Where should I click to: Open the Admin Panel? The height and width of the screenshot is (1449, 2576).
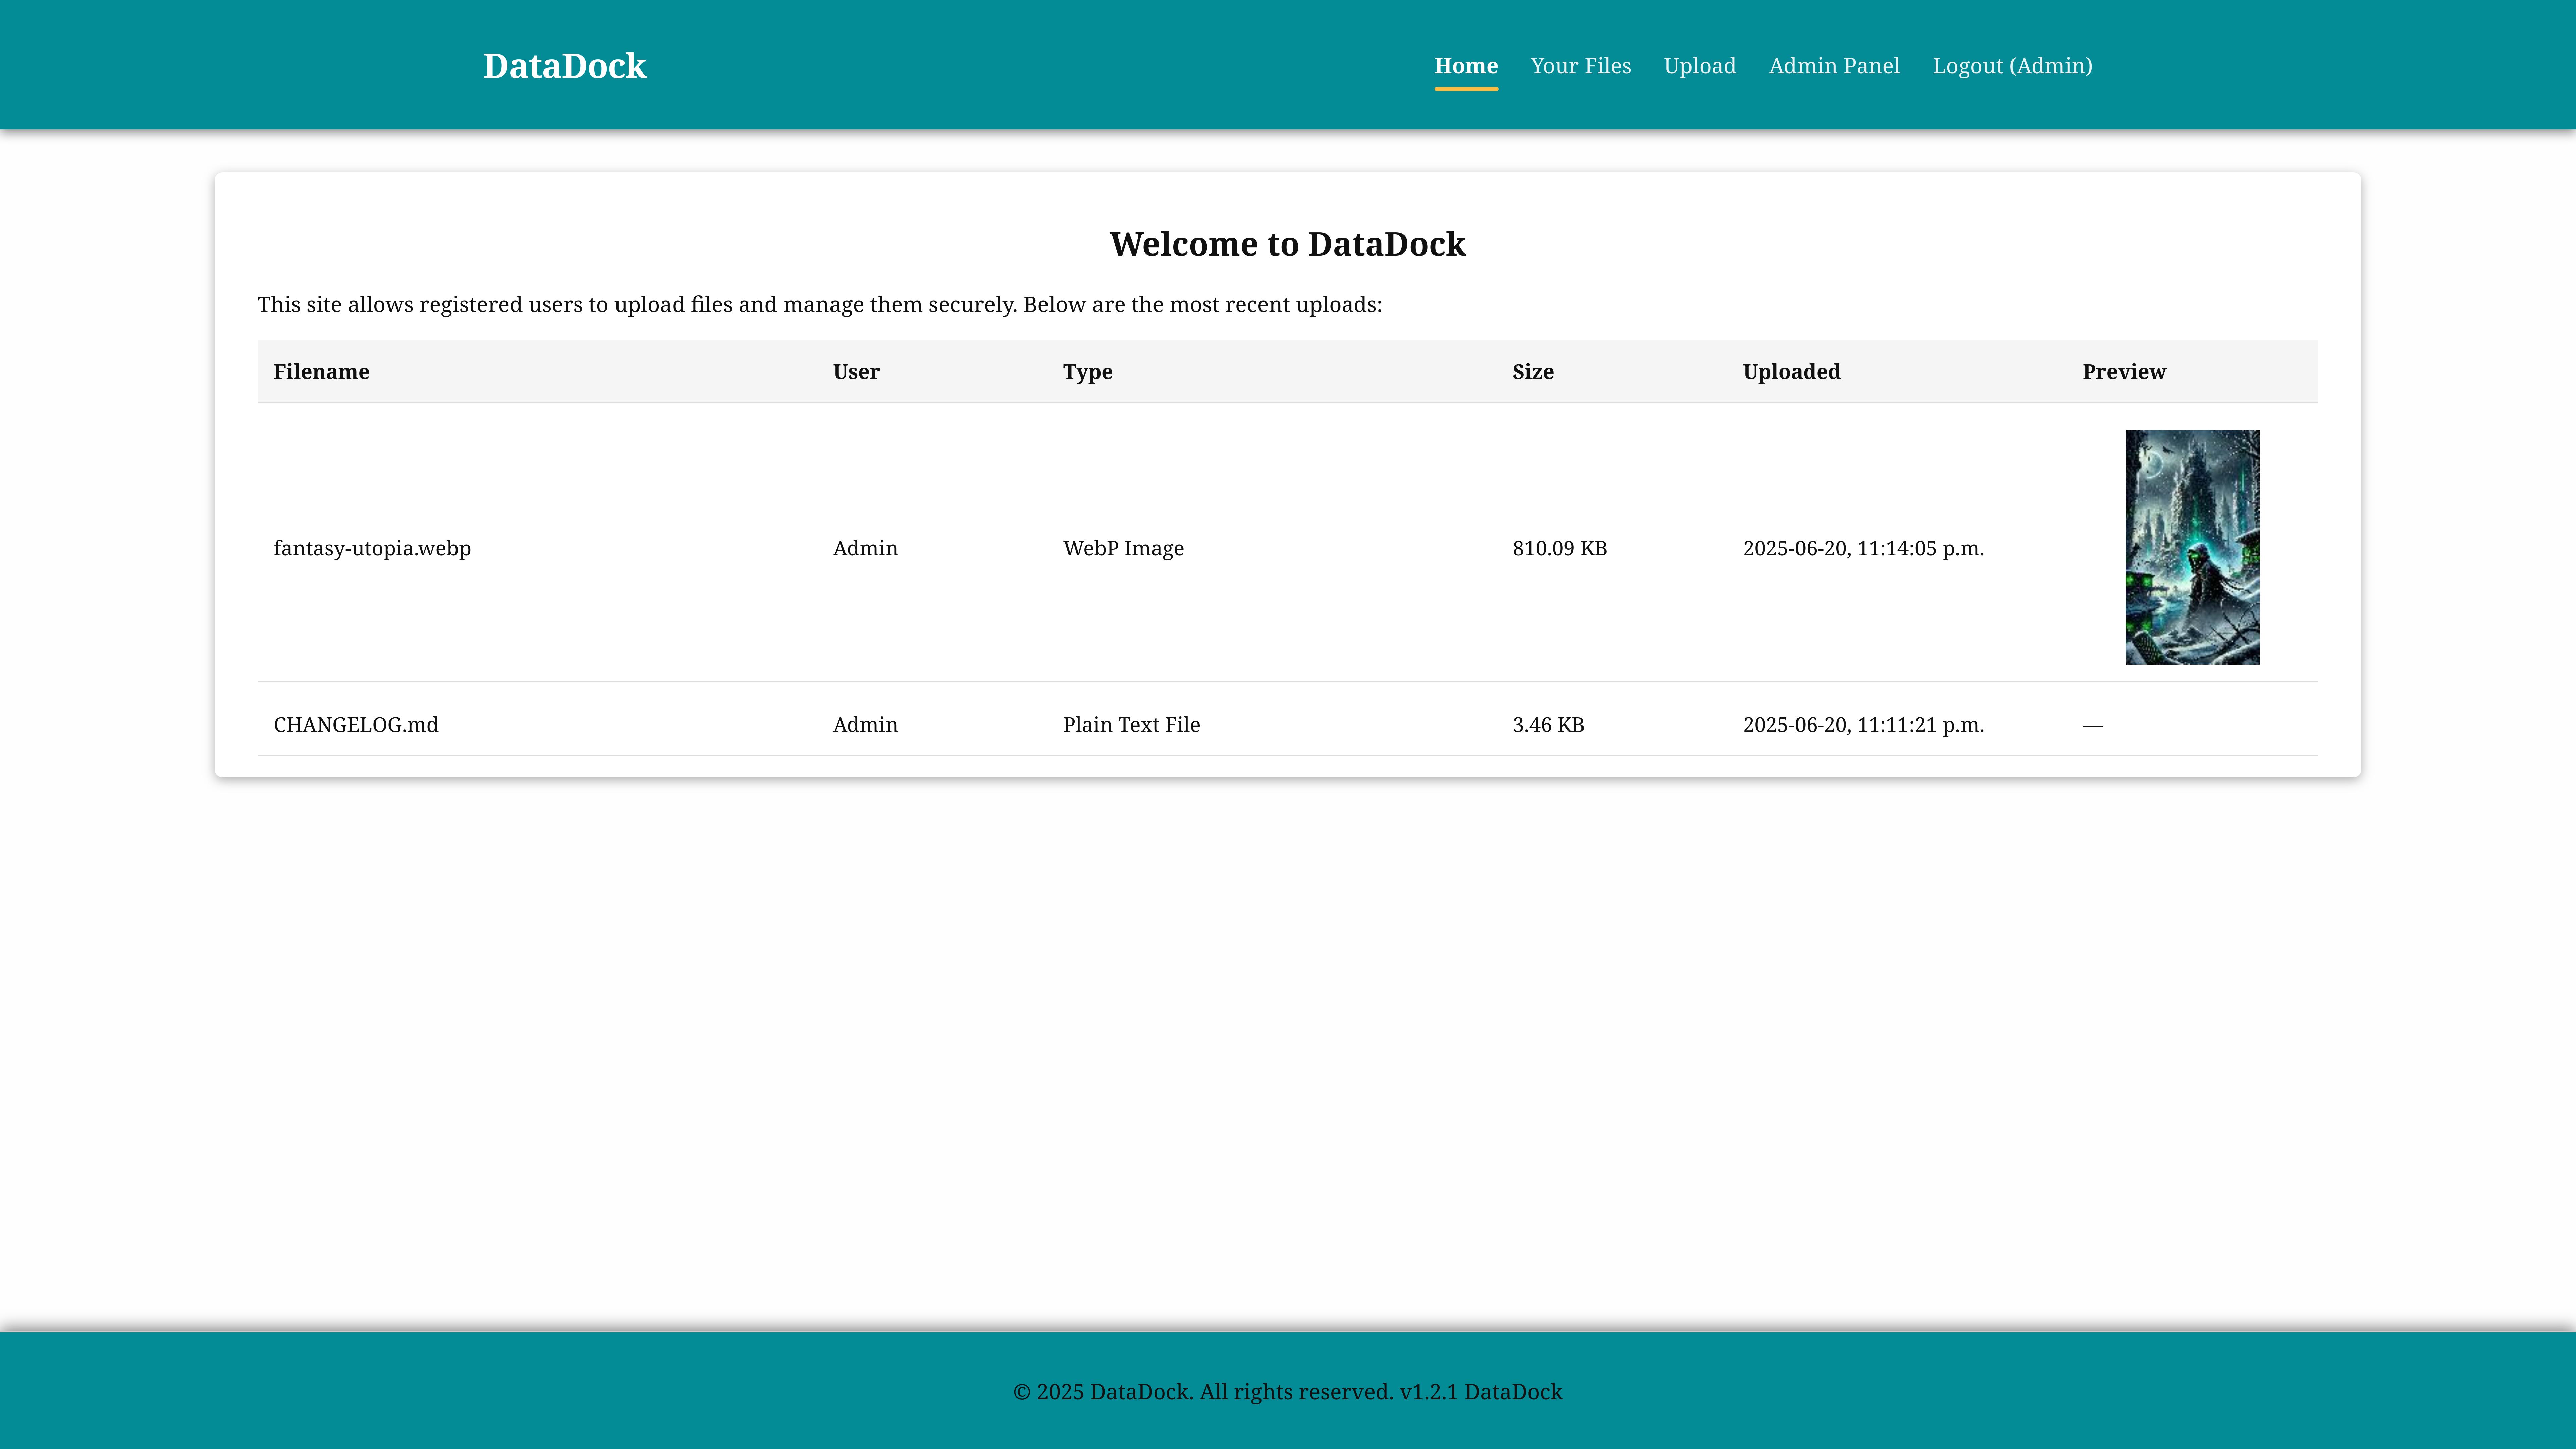coord(1834,66)
